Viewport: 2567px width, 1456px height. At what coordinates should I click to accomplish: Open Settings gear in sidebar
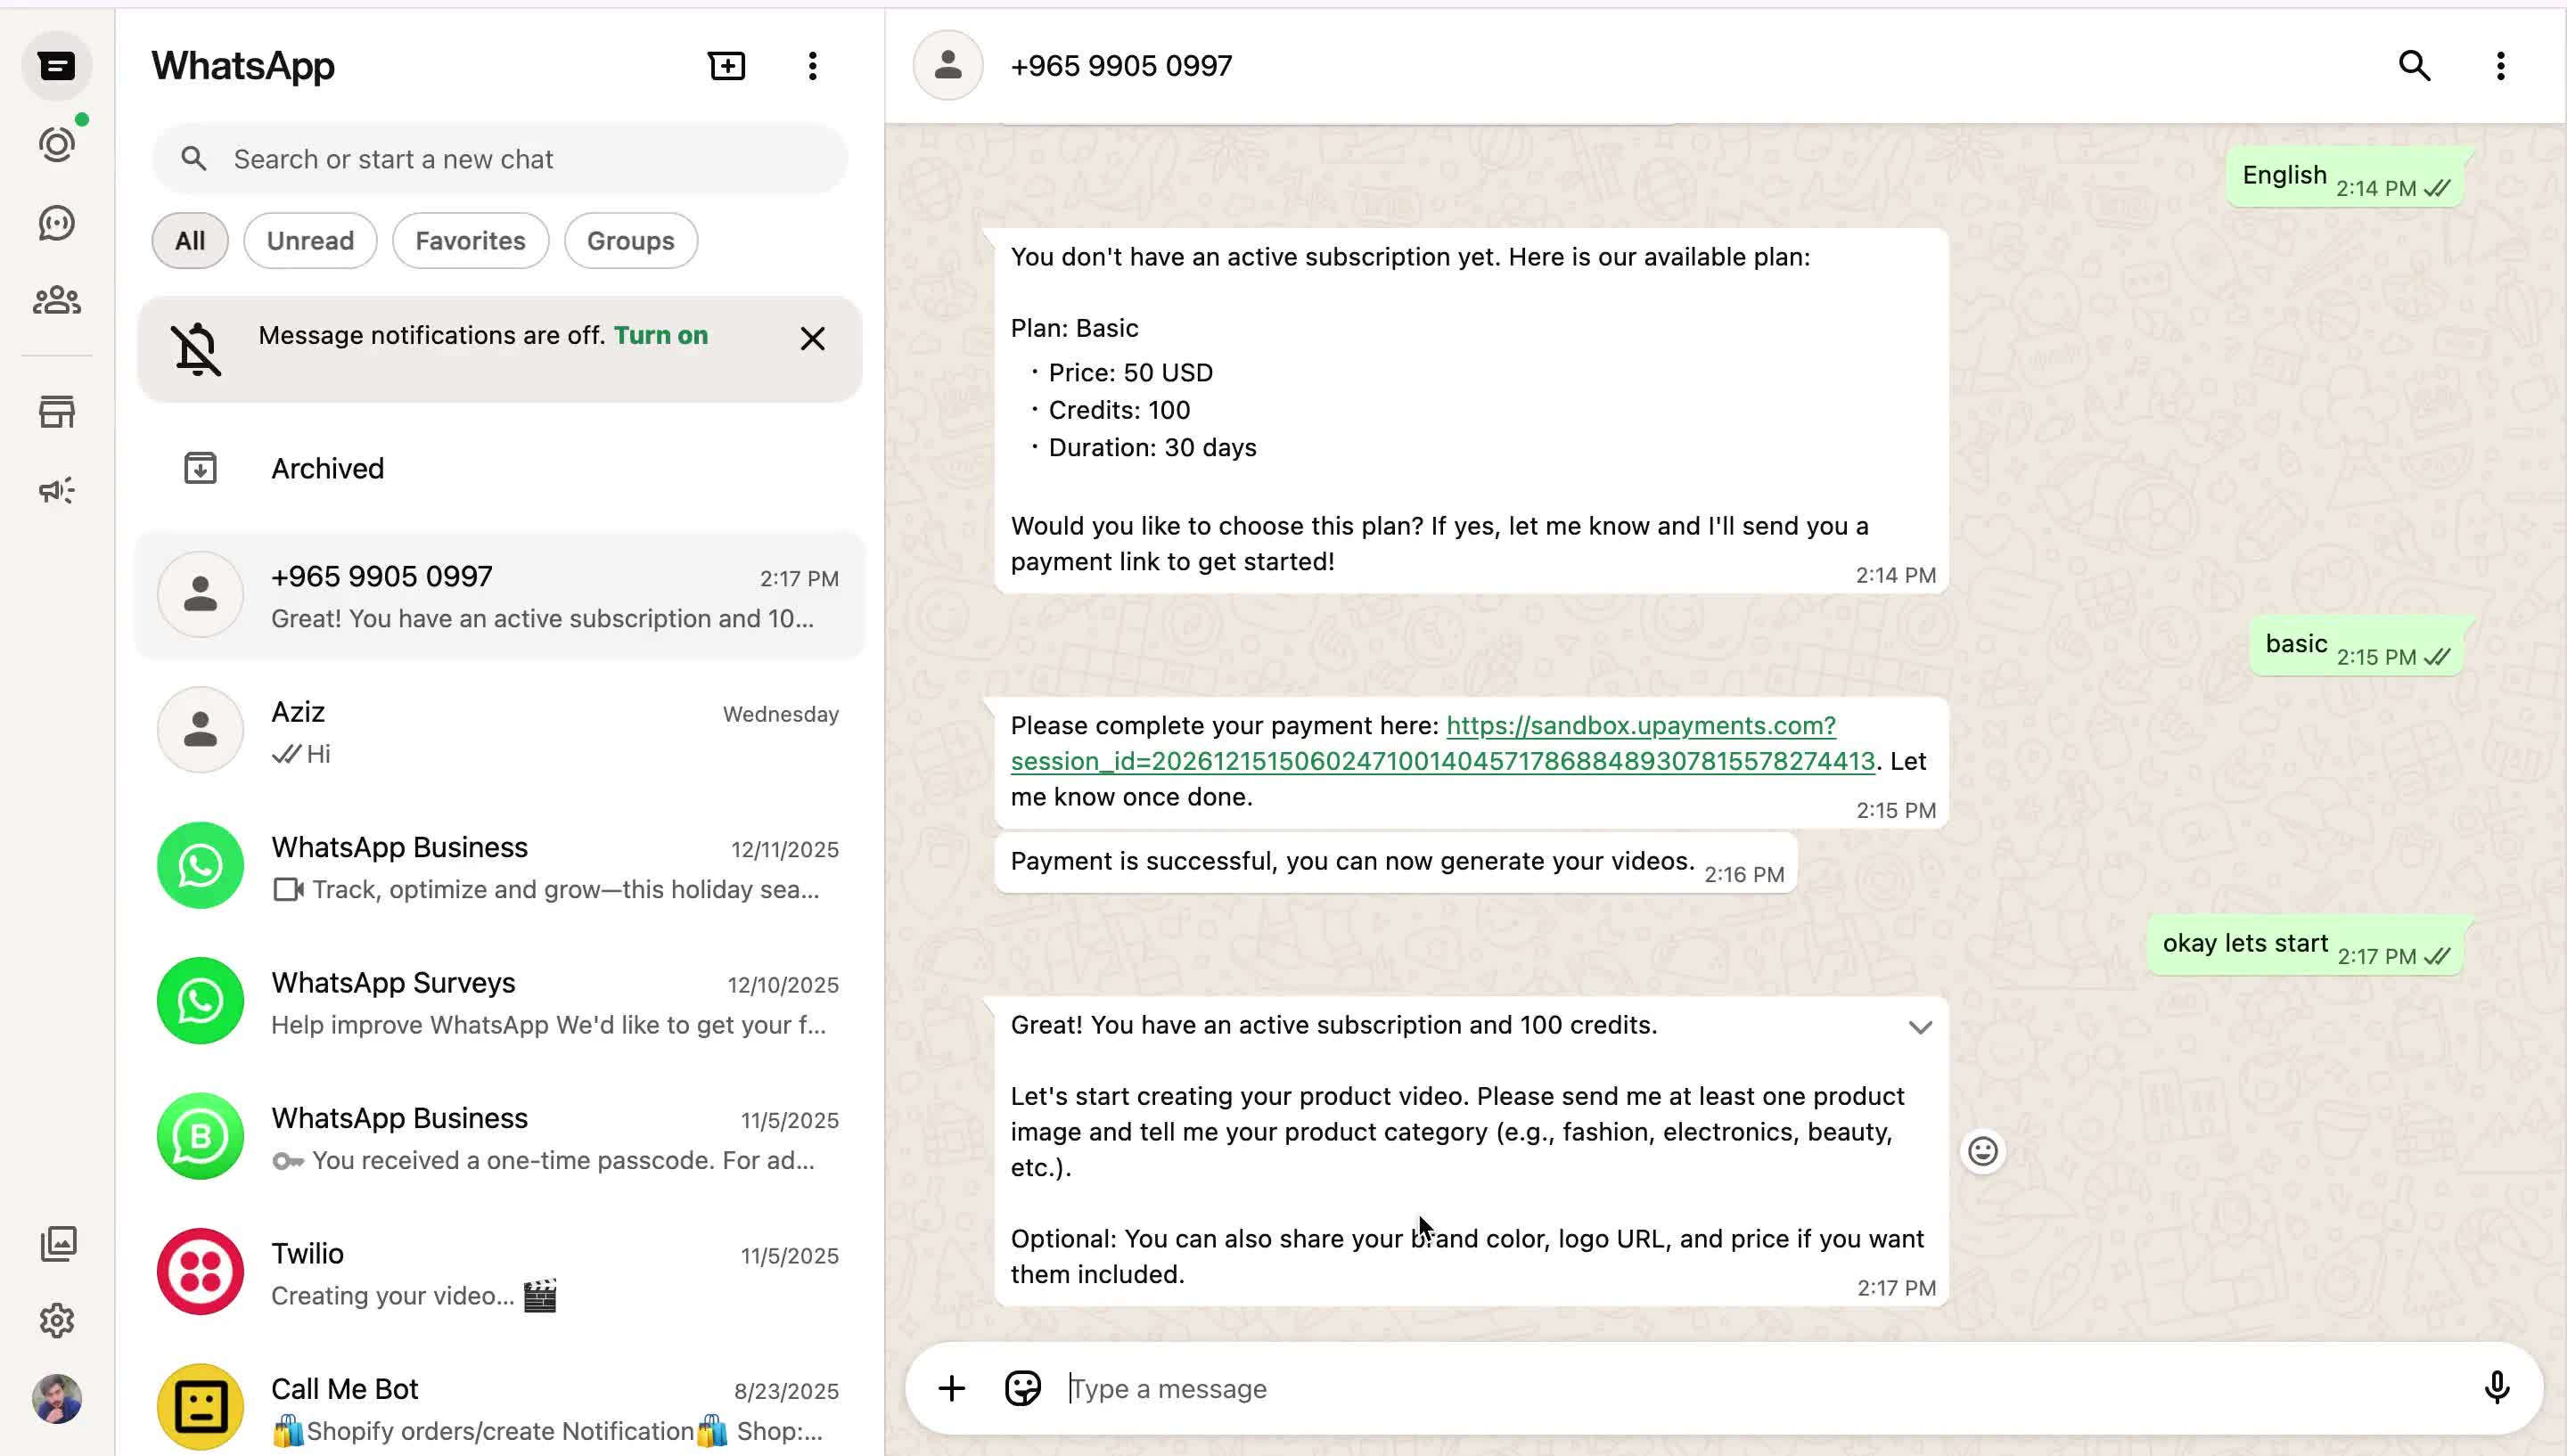click(x=57, y=1321)
